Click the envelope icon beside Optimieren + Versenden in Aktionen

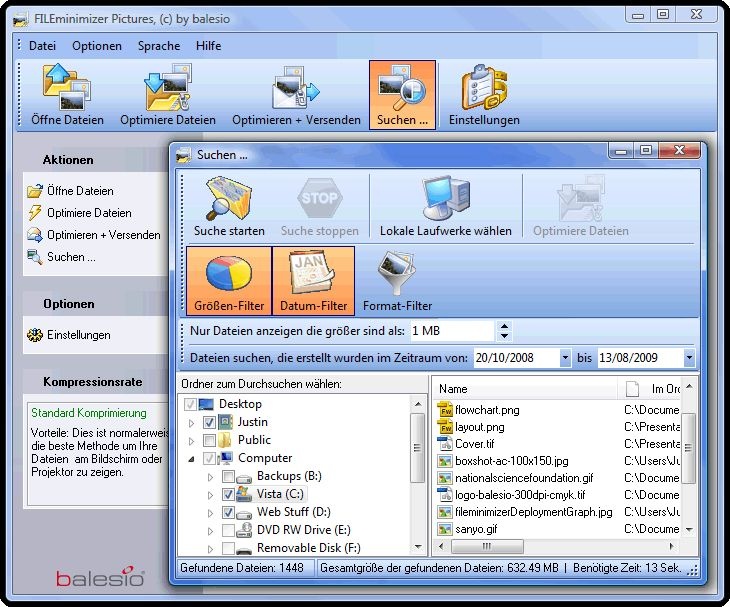click(35, 235)
